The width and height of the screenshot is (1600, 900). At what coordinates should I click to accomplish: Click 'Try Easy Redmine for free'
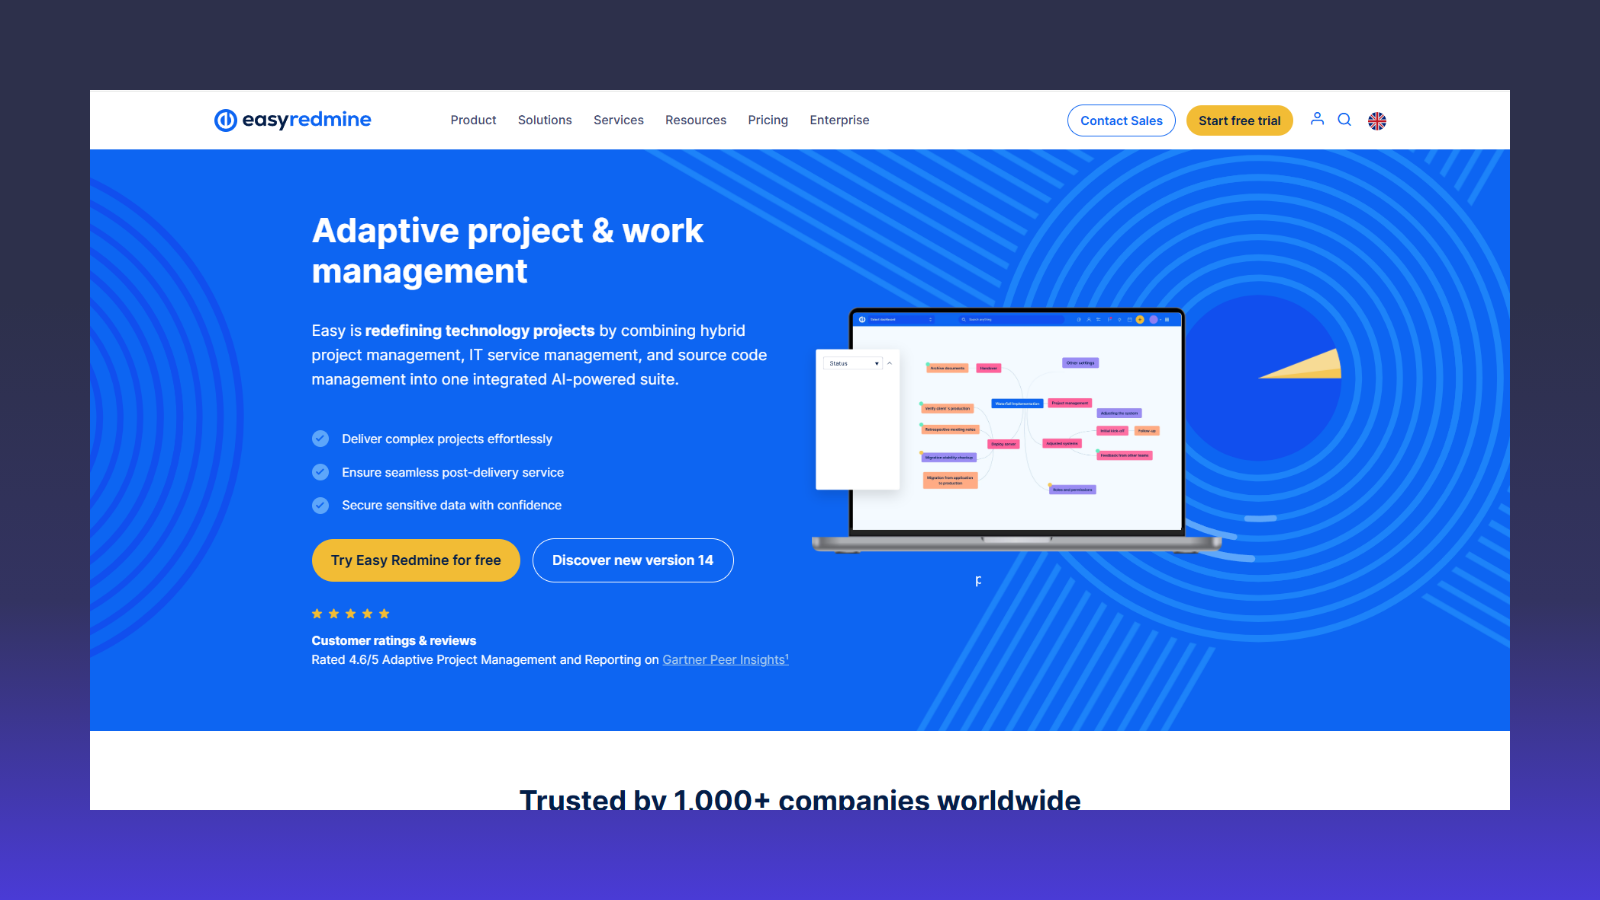416,560
